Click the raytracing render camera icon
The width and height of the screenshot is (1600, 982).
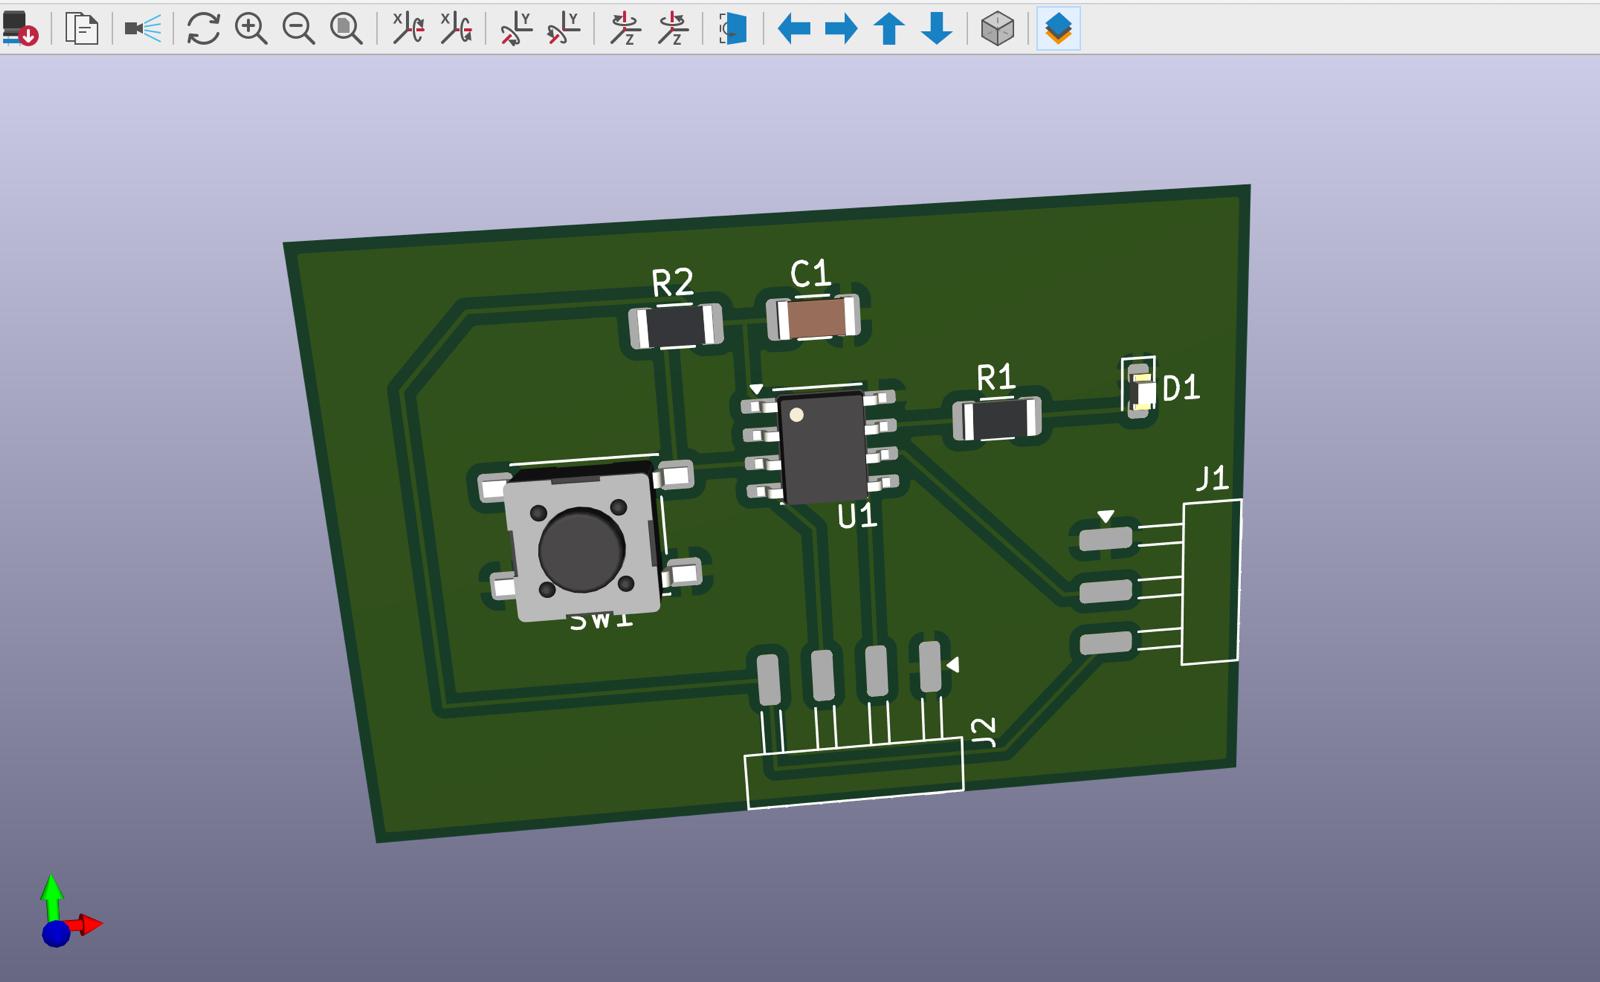[x=143, y=28]
